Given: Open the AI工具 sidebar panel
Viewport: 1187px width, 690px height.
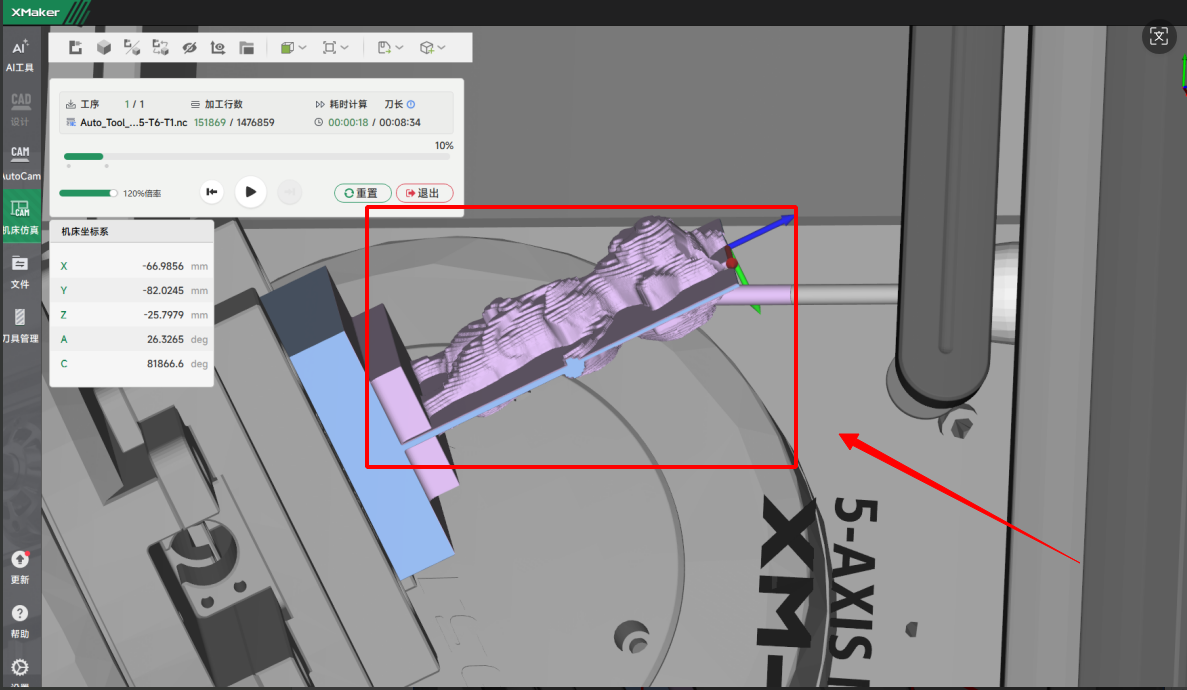Looking at the screenshot, I should click(20, 55).
